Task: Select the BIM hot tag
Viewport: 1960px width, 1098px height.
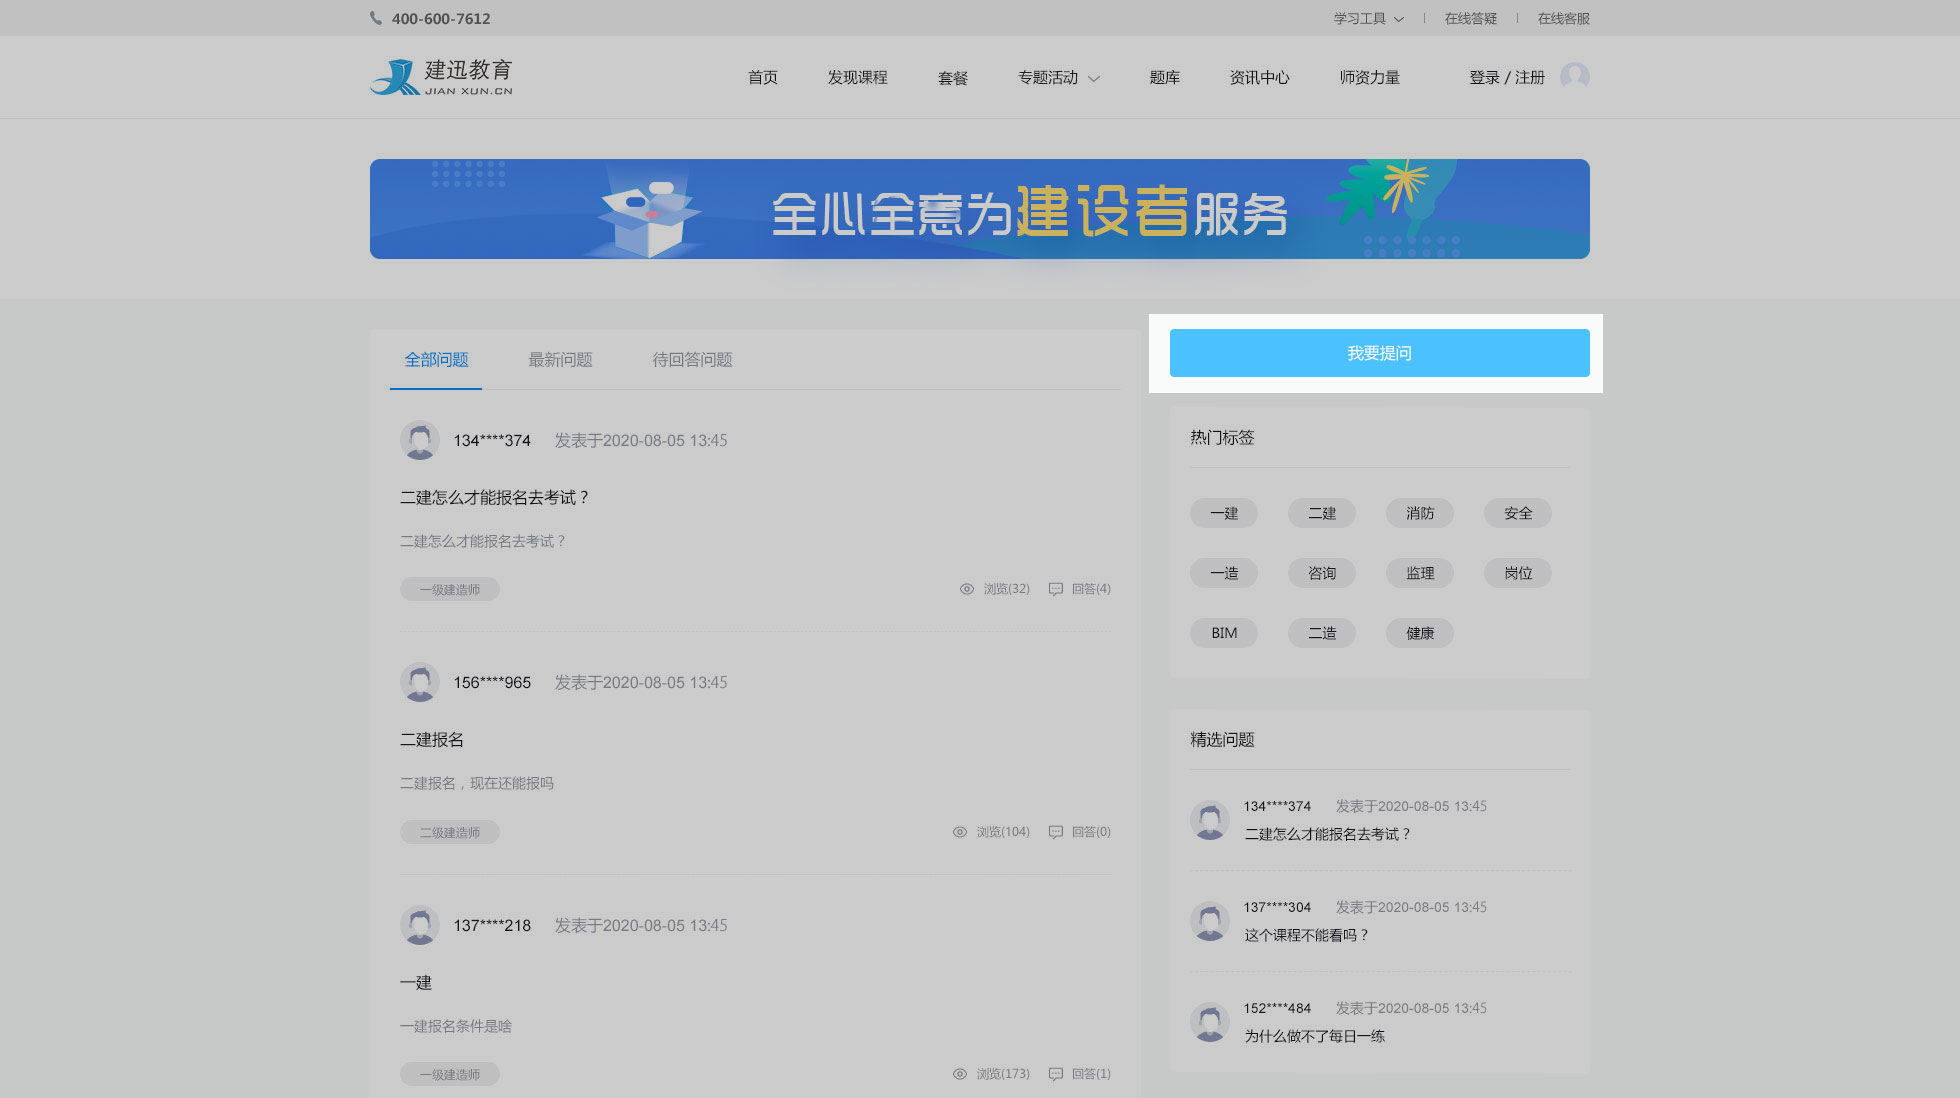Action: 1224,633
